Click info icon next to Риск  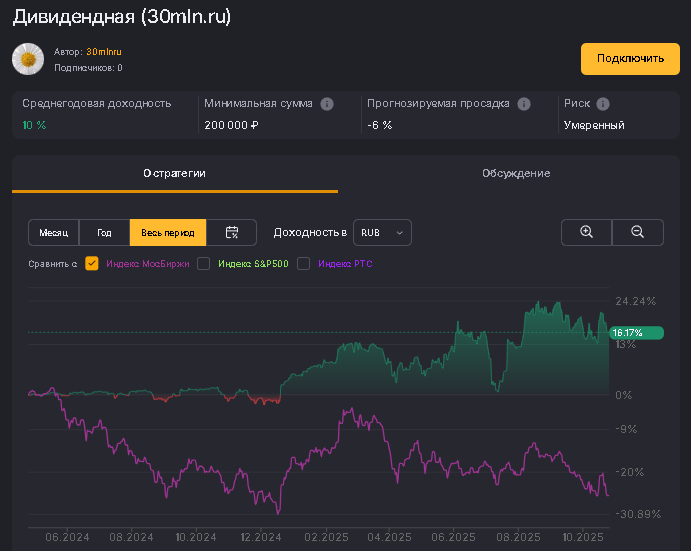[x=603, y=103]
